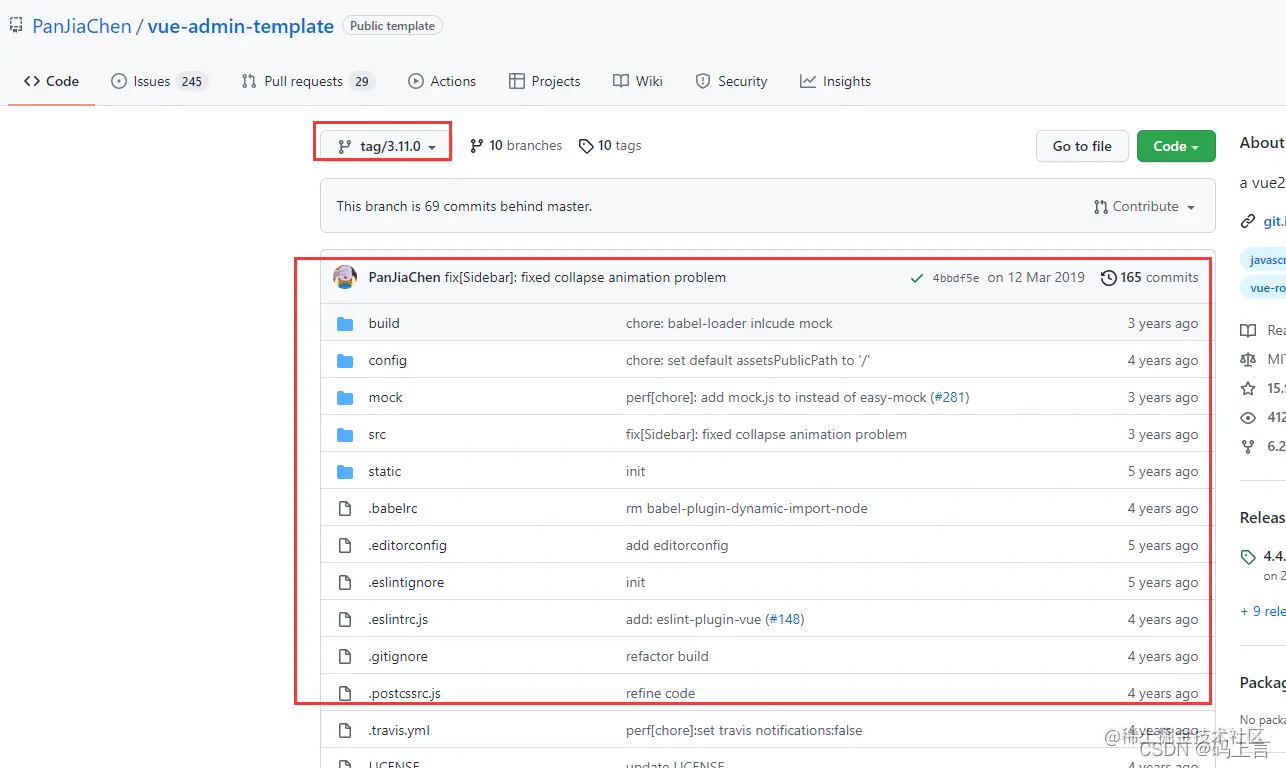This screenshot has width=1286, height=768.
Task: Click folder icon beside mock
Action: 345,397
